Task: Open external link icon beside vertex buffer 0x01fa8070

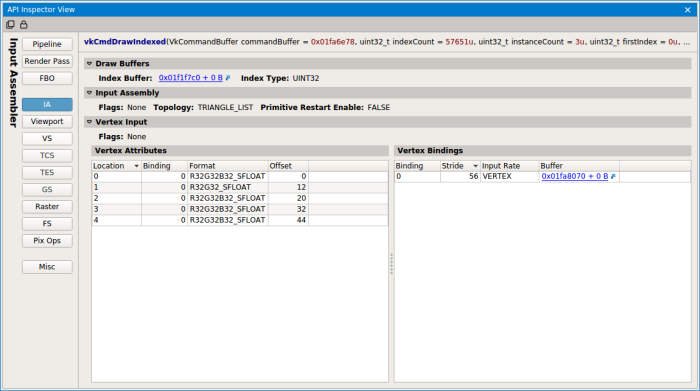Action: (613, 176)
